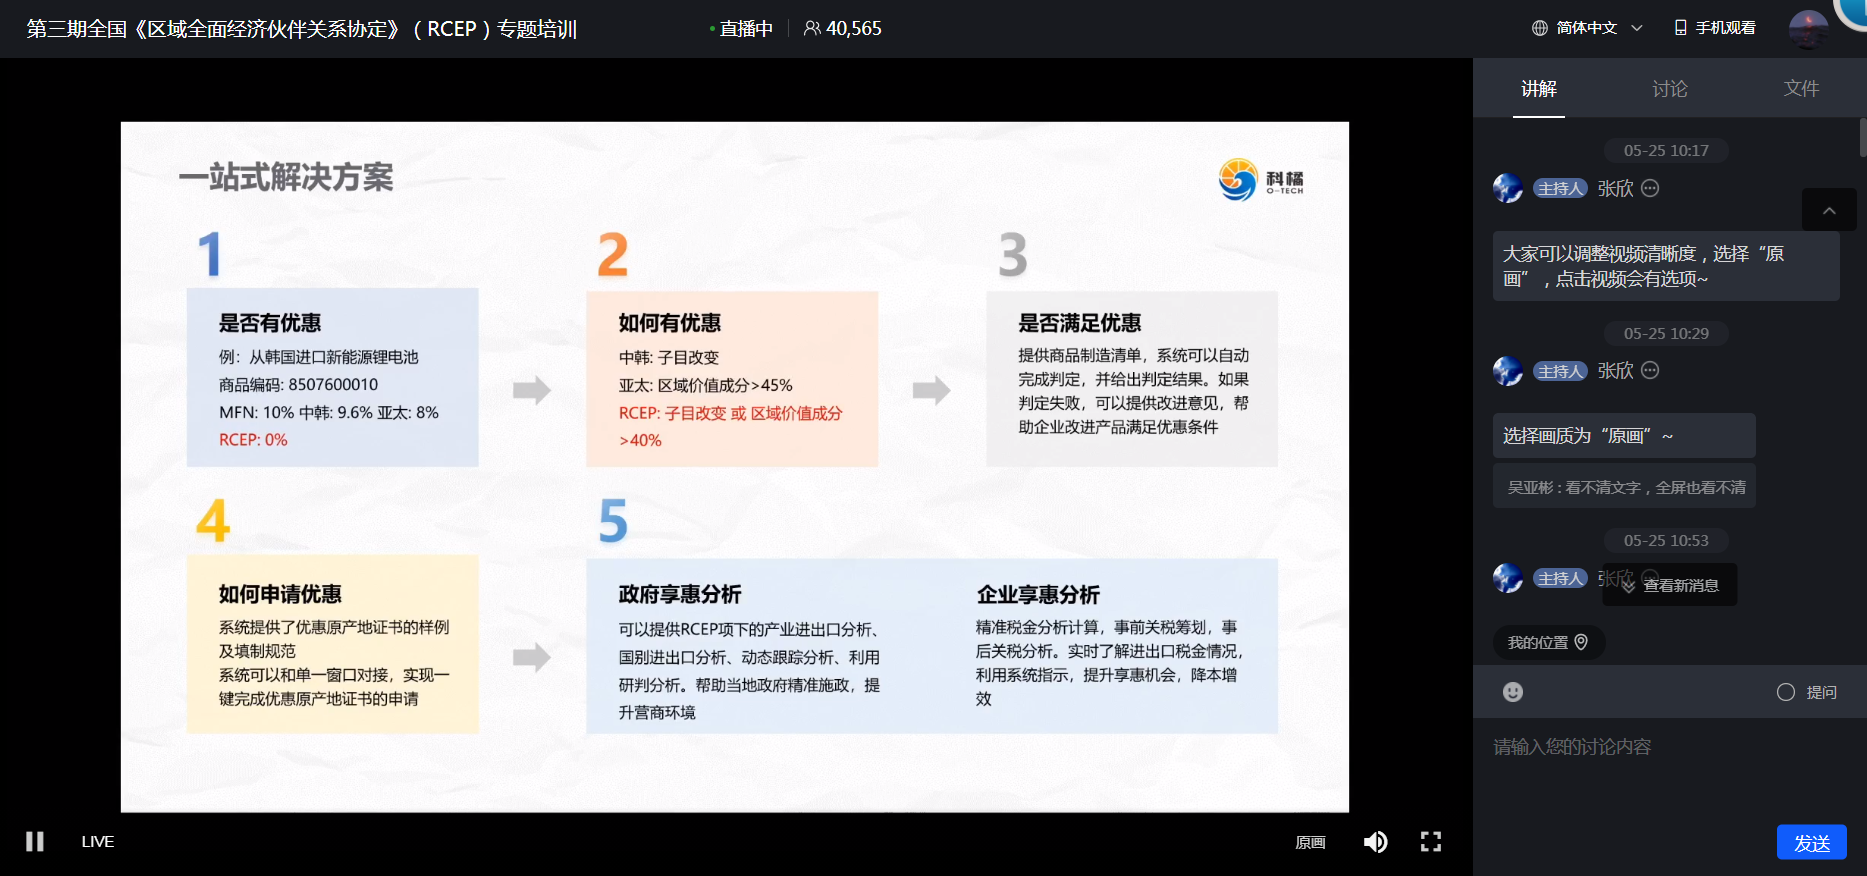Open the 原画 video quality selector
The width and height of the screenshot is (1867, 876).
1310,842
